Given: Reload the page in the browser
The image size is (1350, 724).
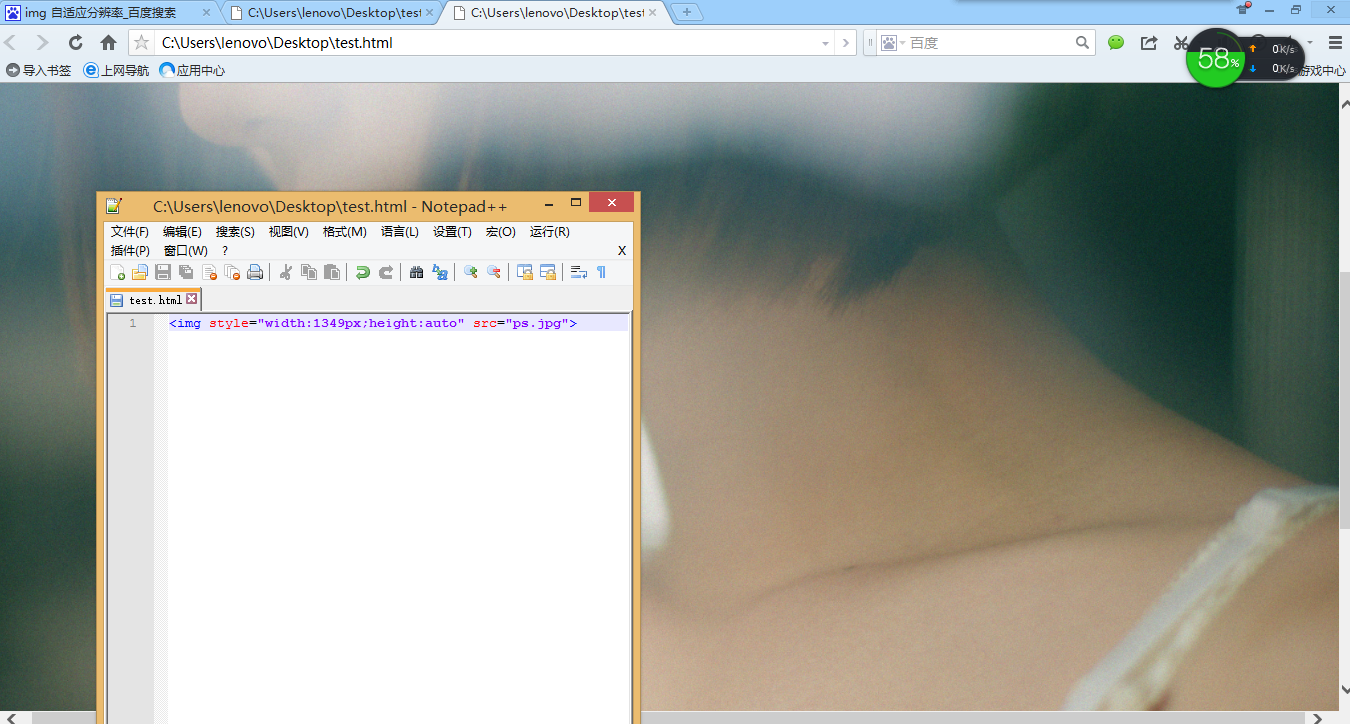Looking at the screenshot, I should [x=75, y=43].
